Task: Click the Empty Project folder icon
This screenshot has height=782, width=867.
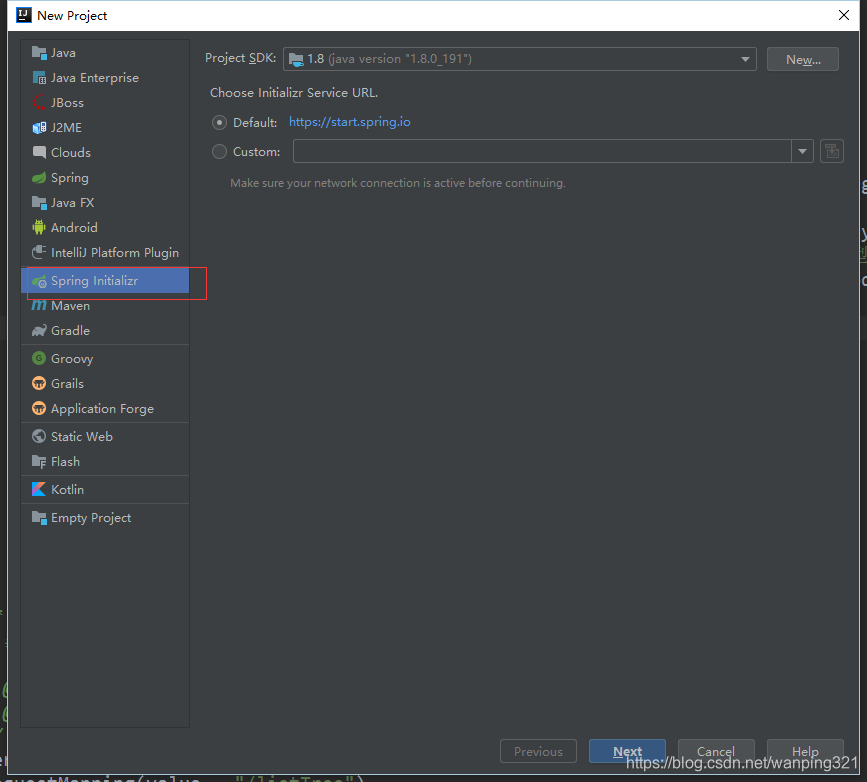Action: [39, 518]
